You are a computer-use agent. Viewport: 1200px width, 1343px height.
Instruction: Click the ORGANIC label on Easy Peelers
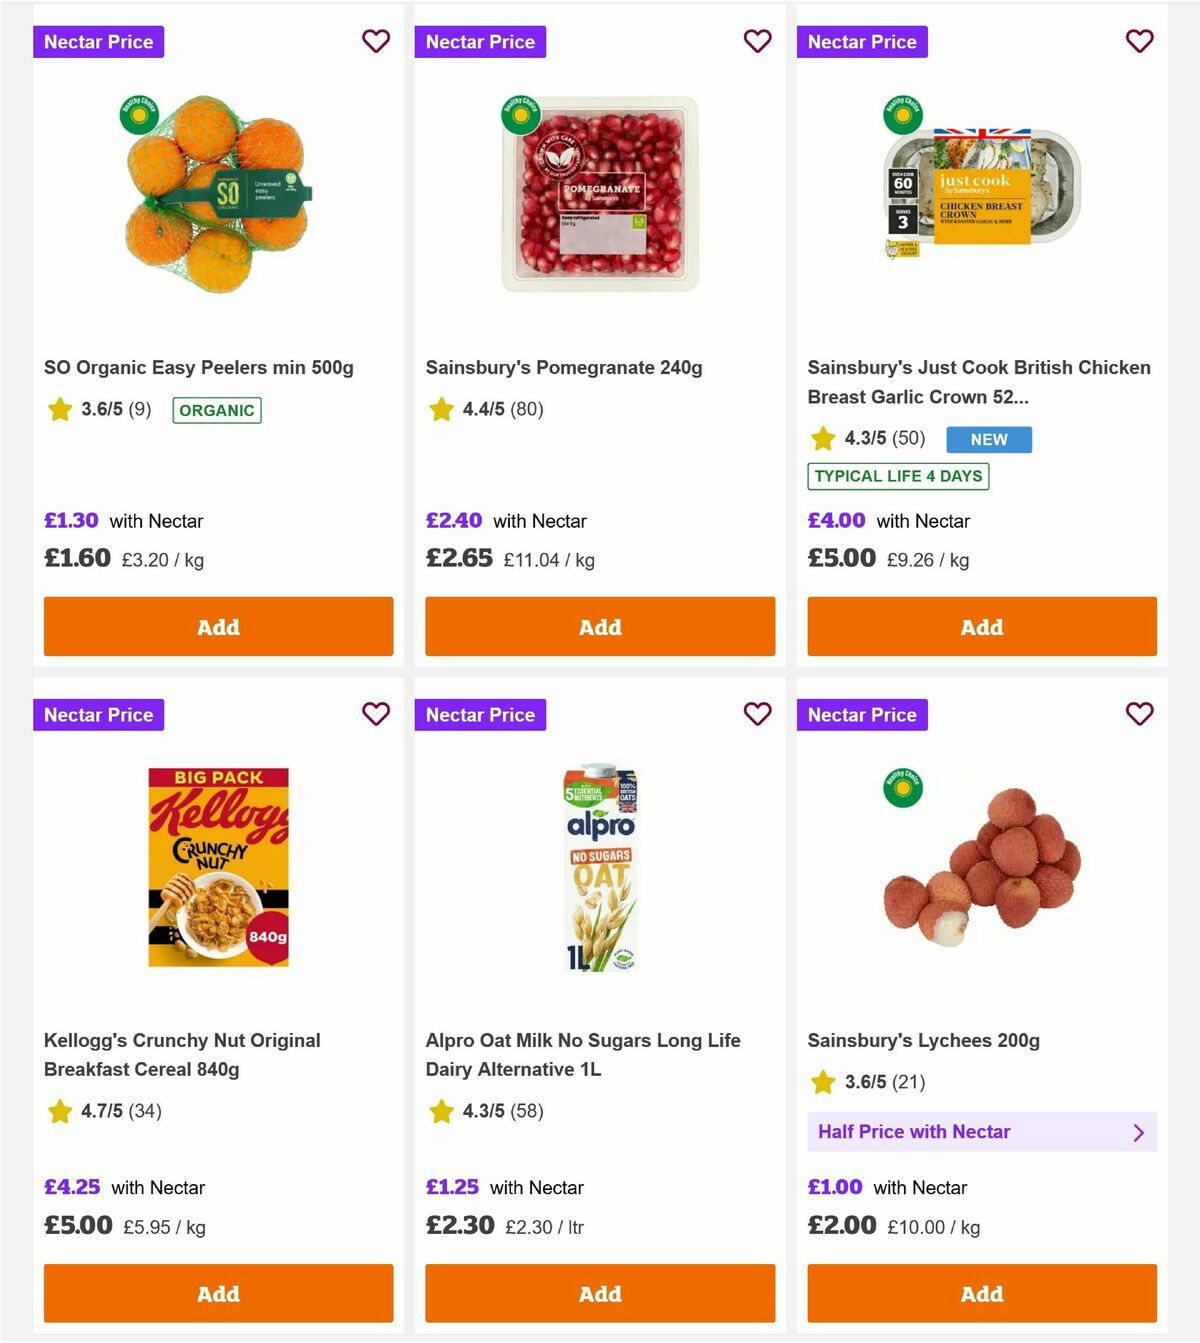(x=216, y=410)
